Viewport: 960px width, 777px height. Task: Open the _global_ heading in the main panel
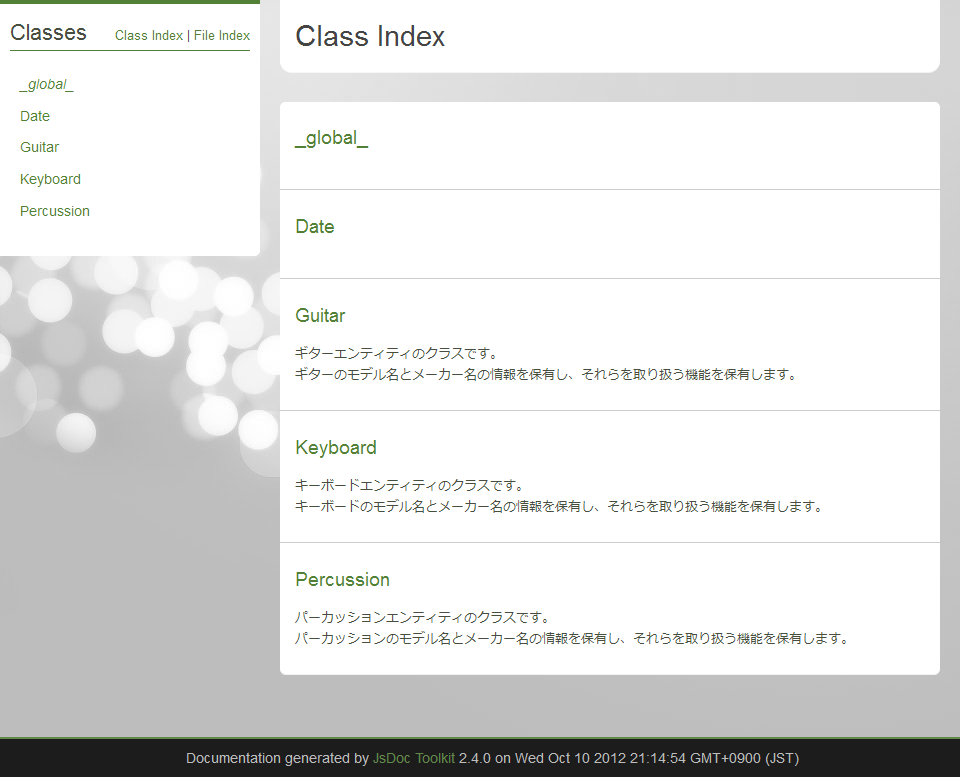point(331,139)
